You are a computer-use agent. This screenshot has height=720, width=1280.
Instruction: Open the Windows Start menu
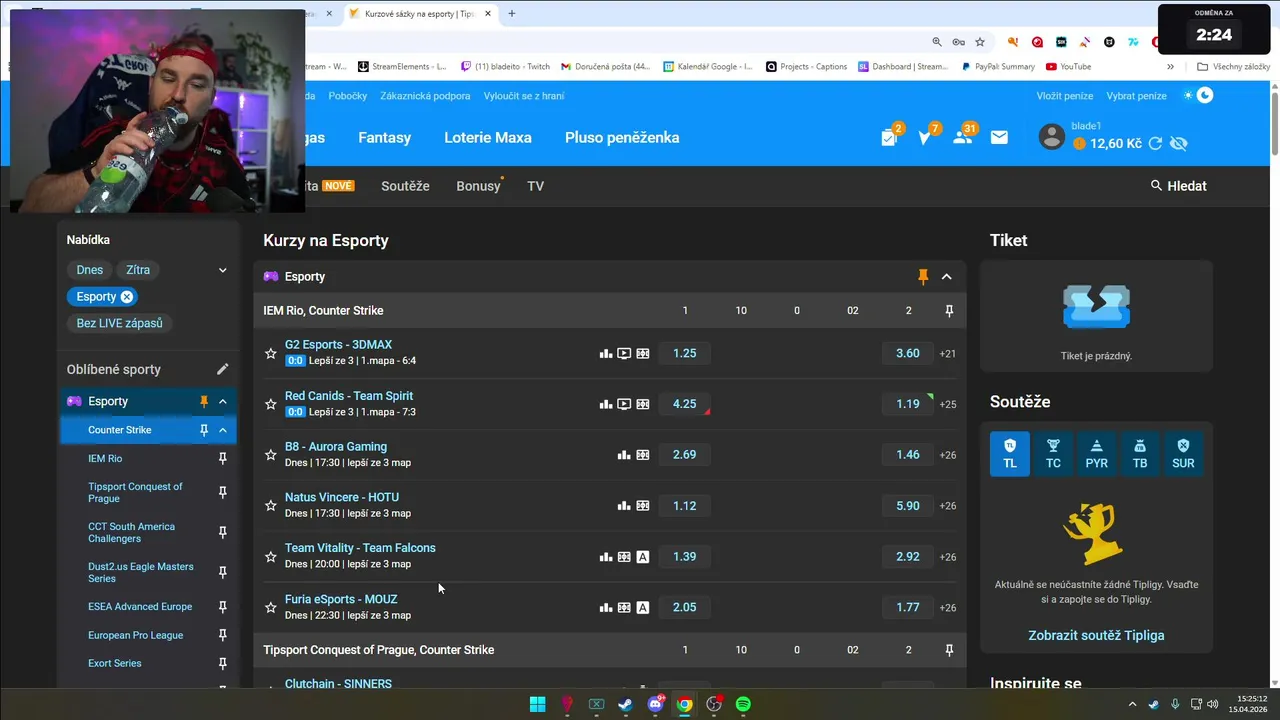[537, 704]
